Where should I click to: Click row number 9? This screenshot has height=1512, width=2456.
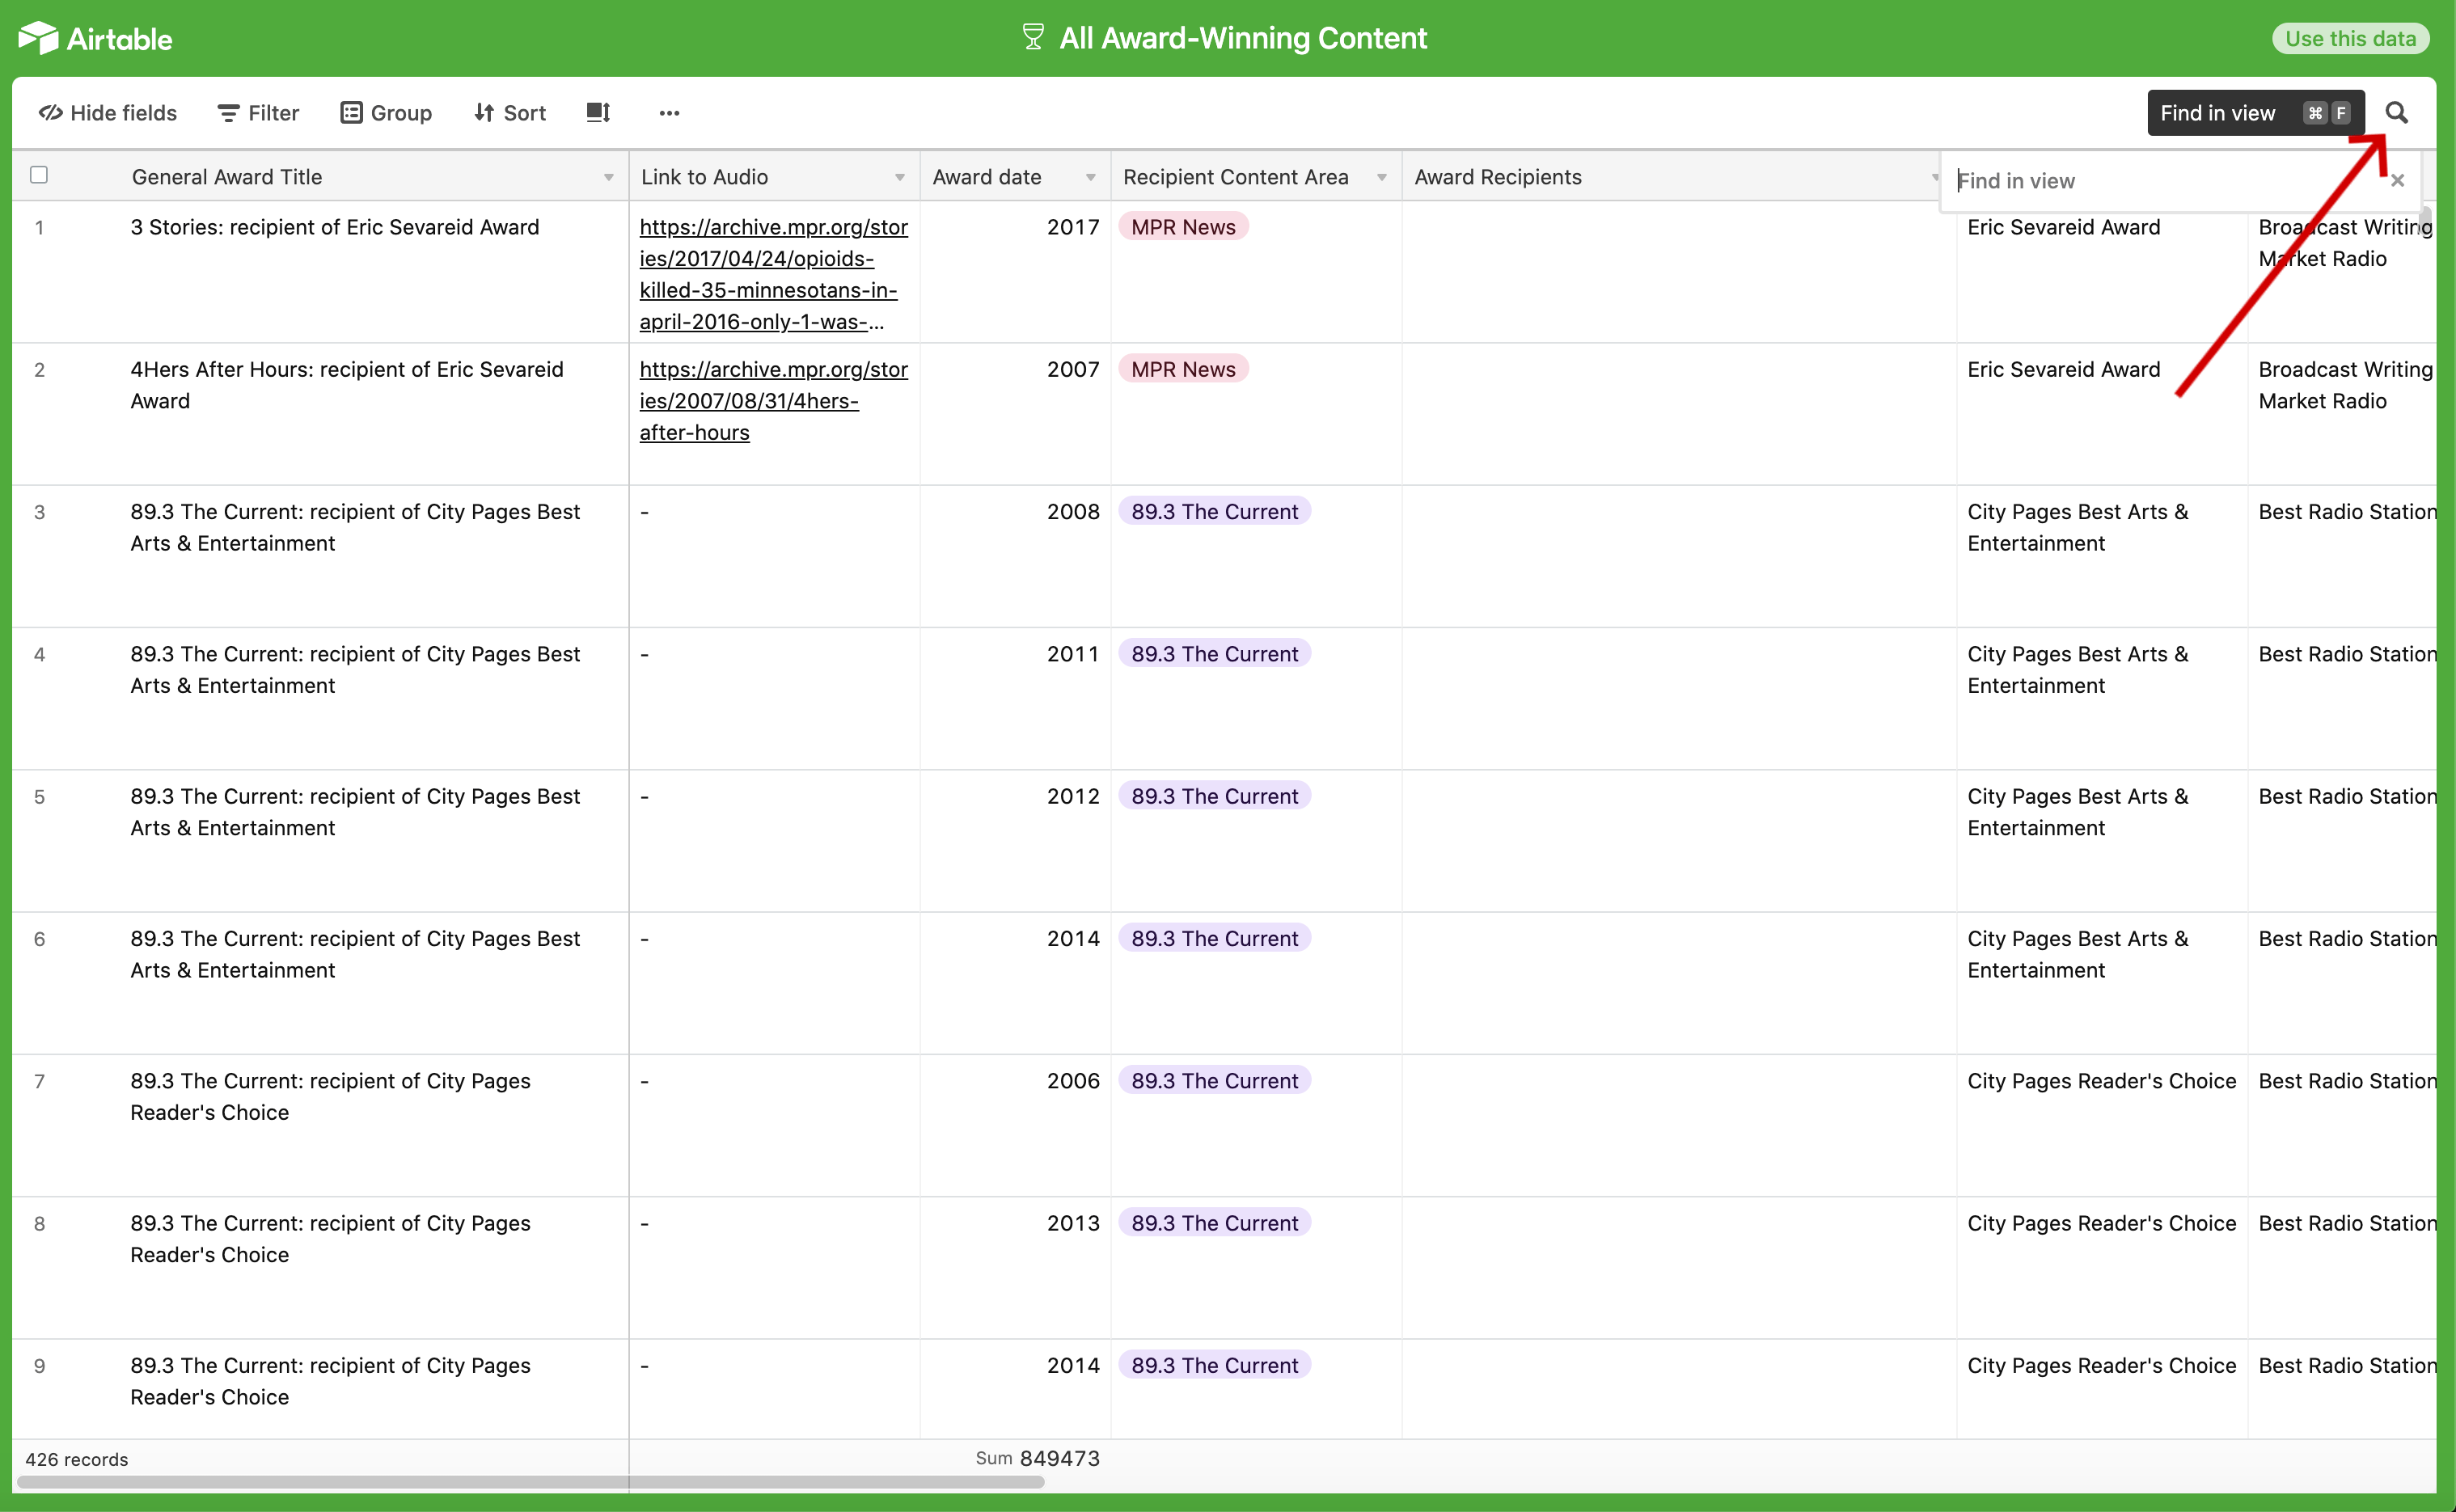tap(39, 1366)
